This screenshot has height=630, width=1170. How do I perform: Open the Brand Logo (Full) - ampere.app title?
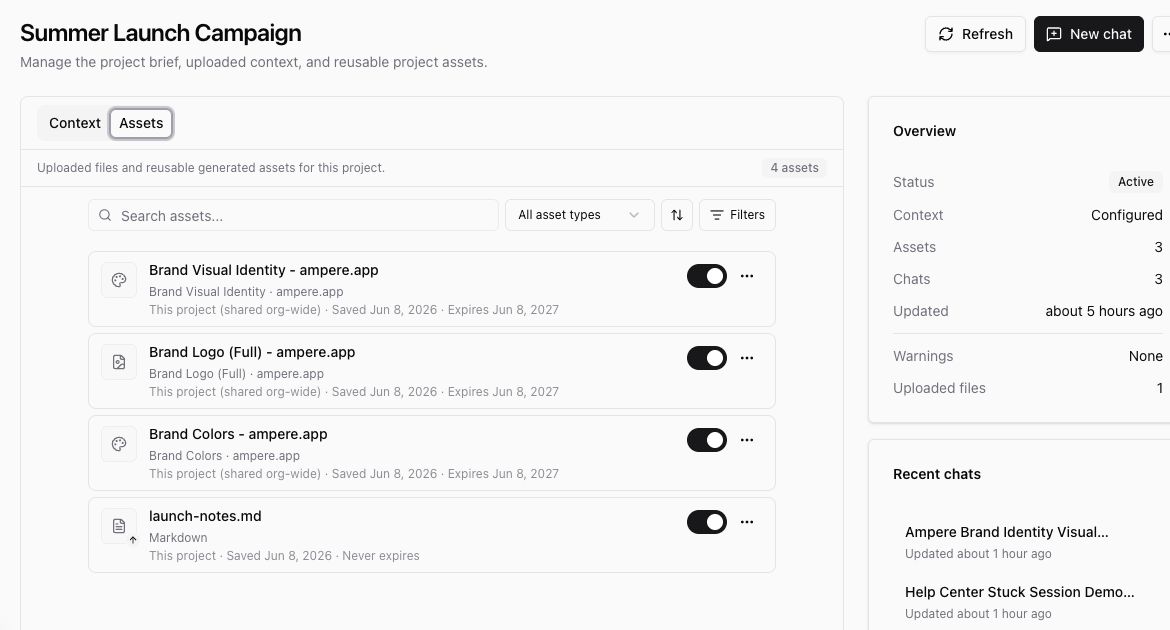pyautogui.click(x=252, y=352)
